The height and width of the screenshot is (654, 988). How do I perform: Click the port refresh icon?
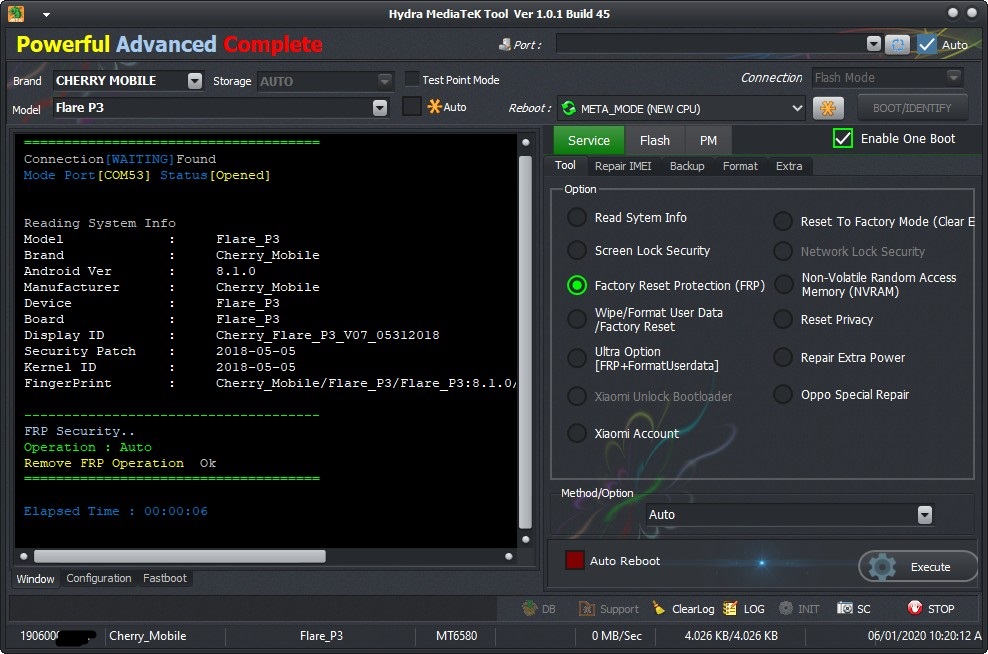(898, 44)
